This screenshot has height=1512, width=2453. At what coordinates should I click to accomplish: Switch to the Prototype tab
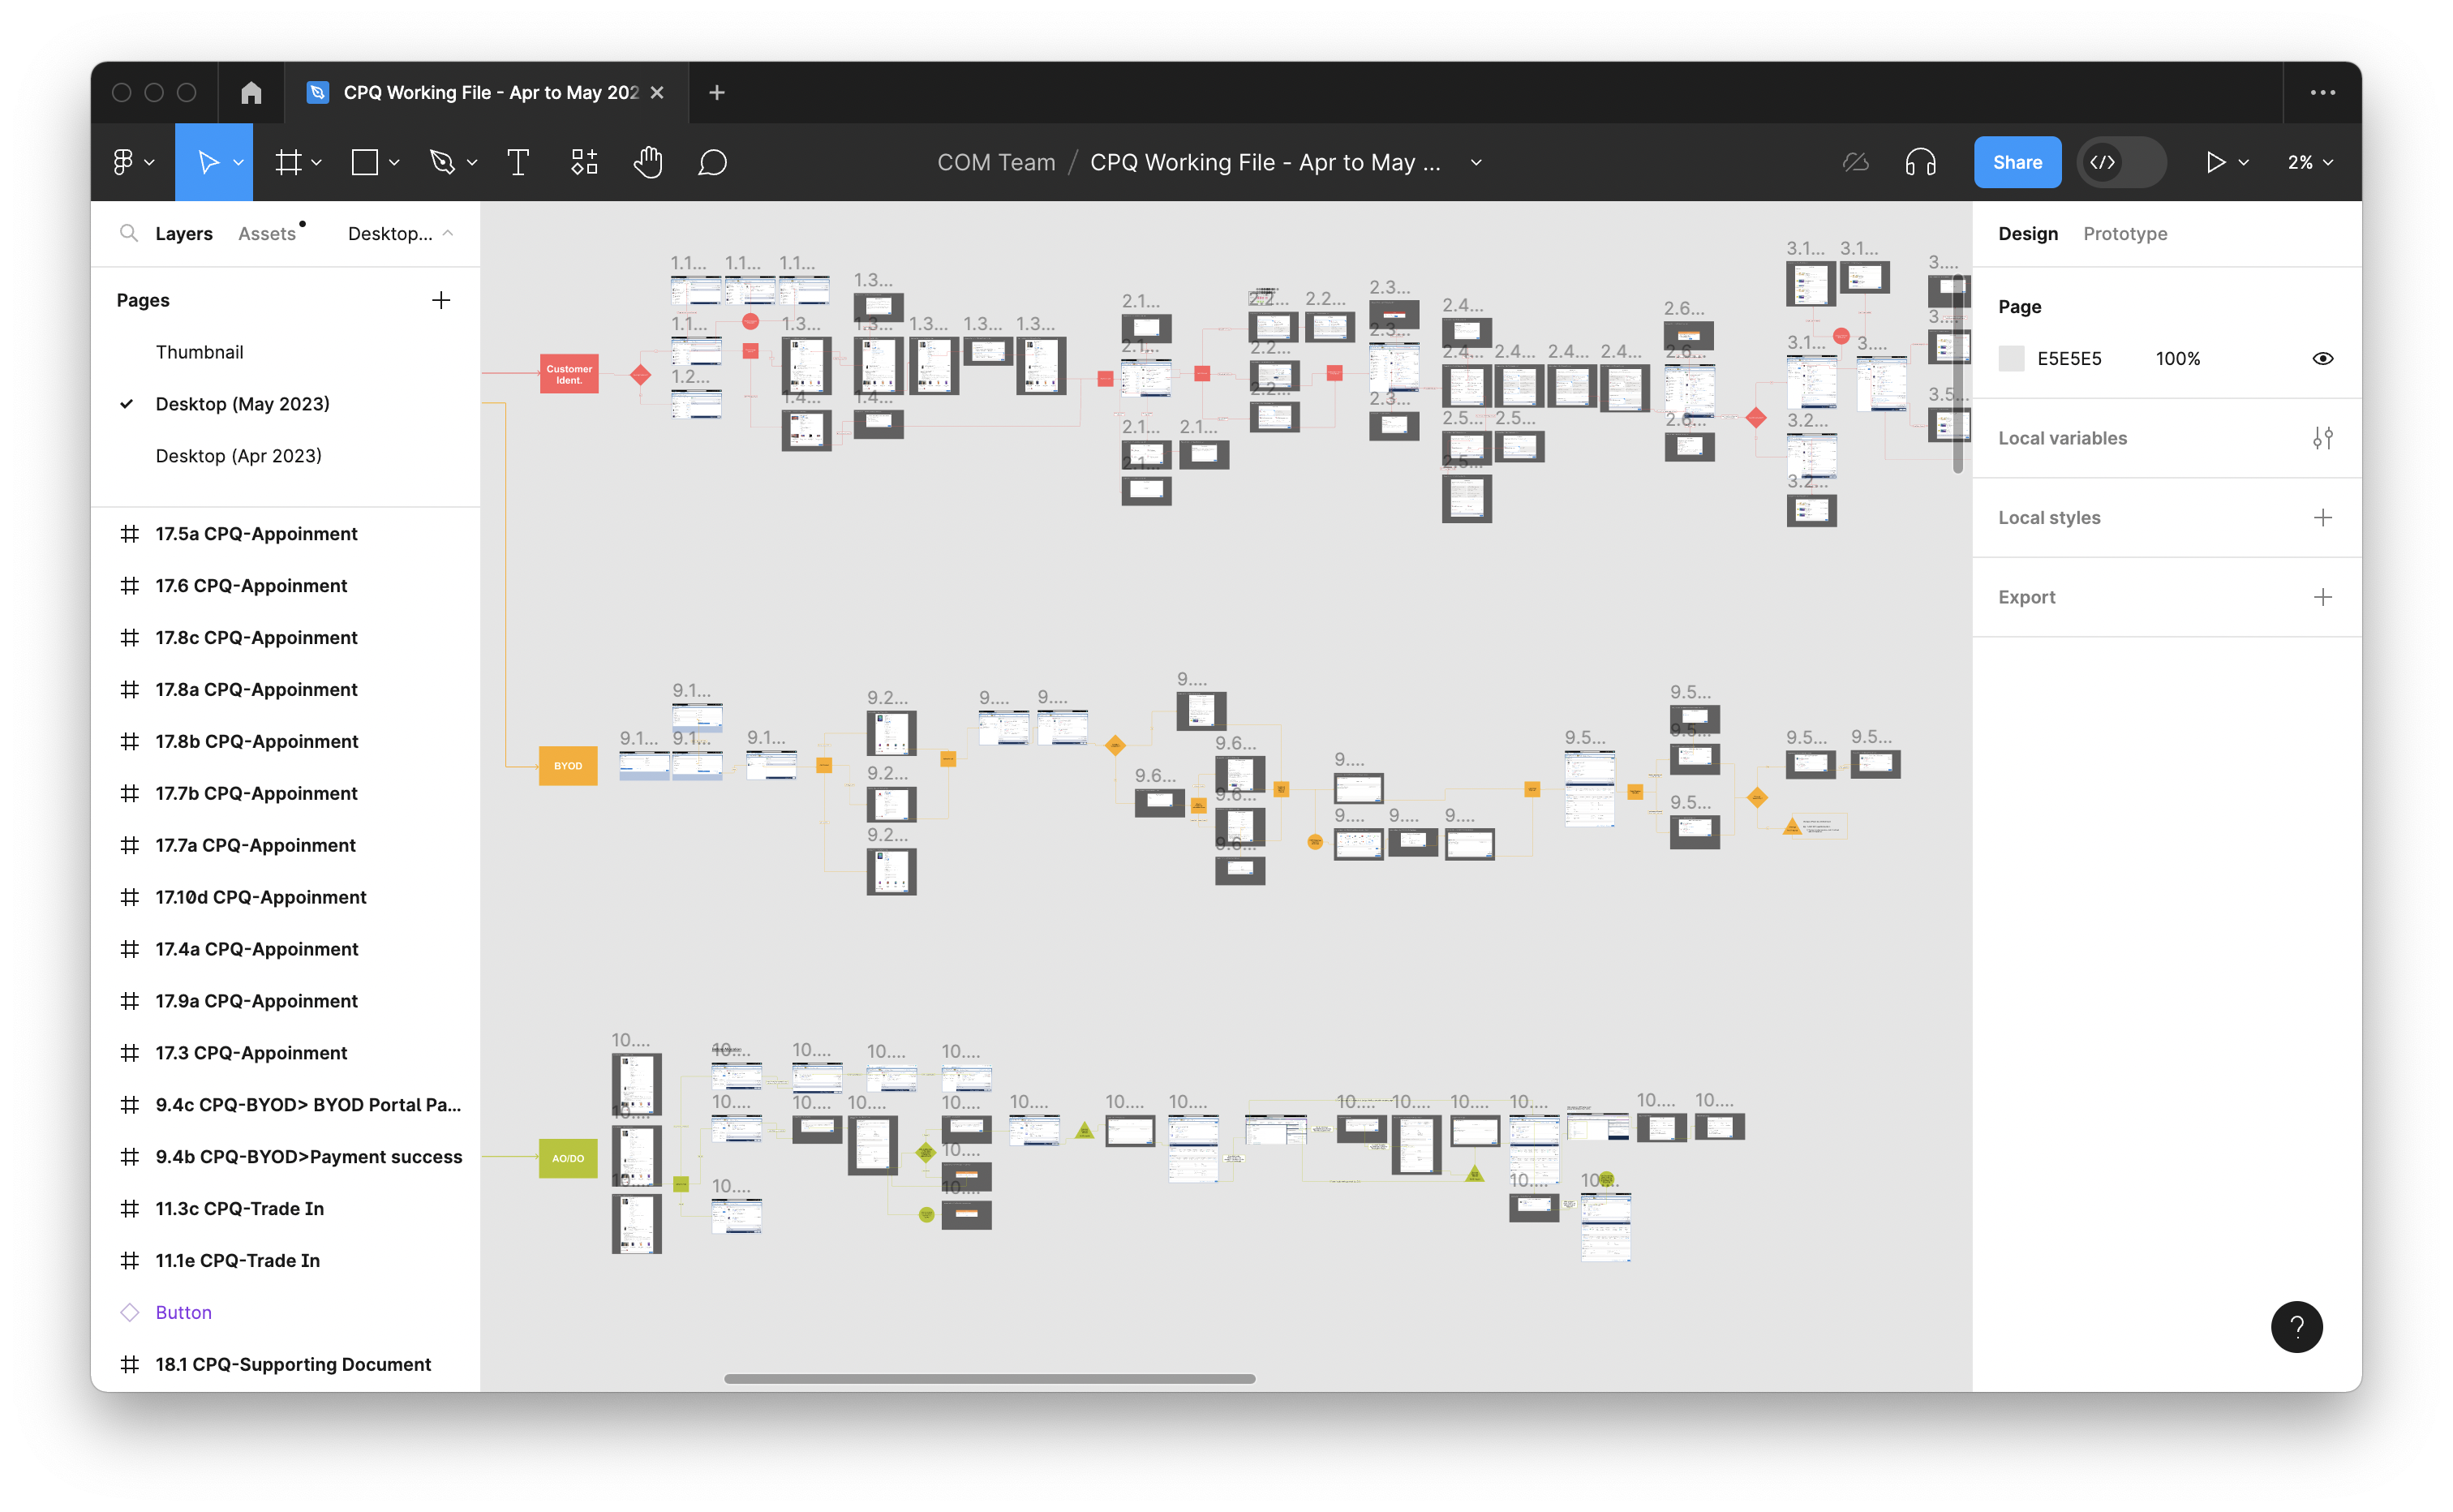click(2124, 233)
